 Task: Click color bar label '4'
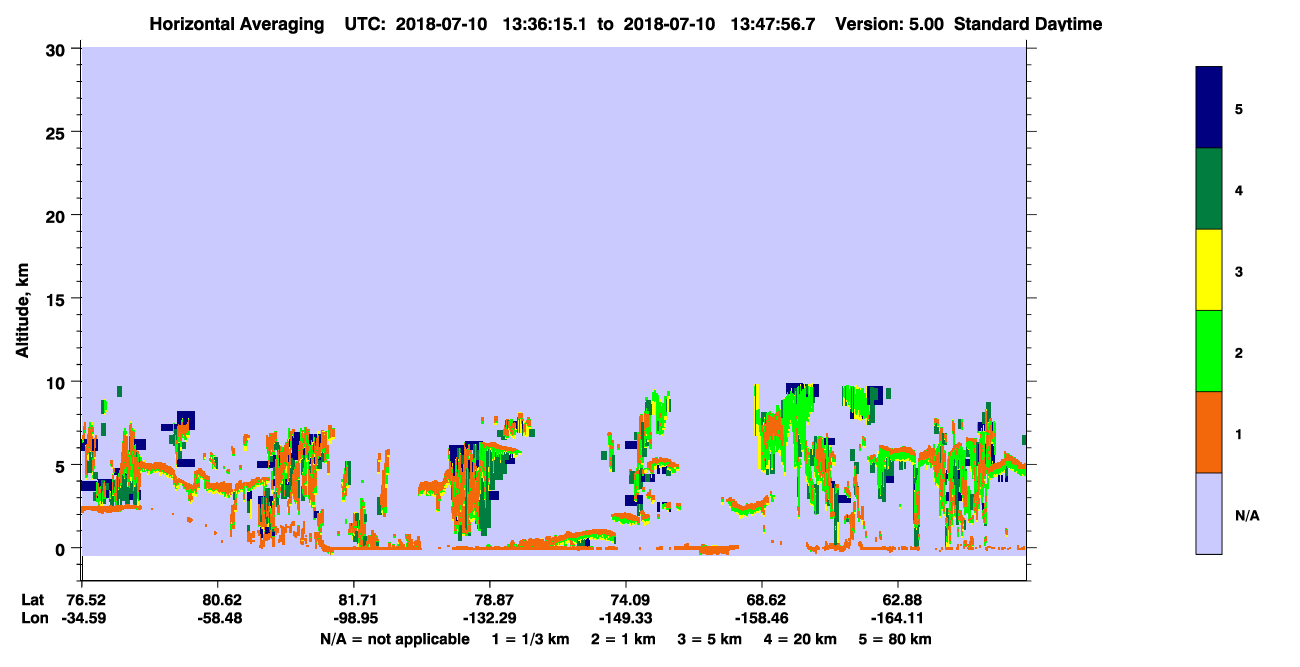1239,189
